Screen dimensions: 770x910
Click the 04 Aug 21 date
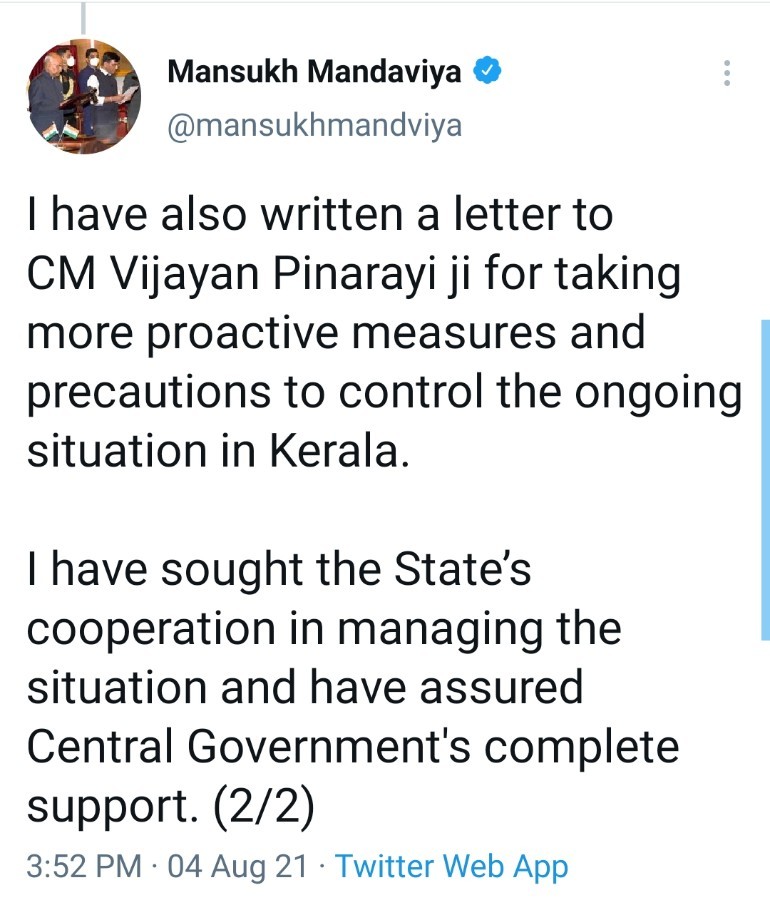pyautogui.click(x=238, y=866)
